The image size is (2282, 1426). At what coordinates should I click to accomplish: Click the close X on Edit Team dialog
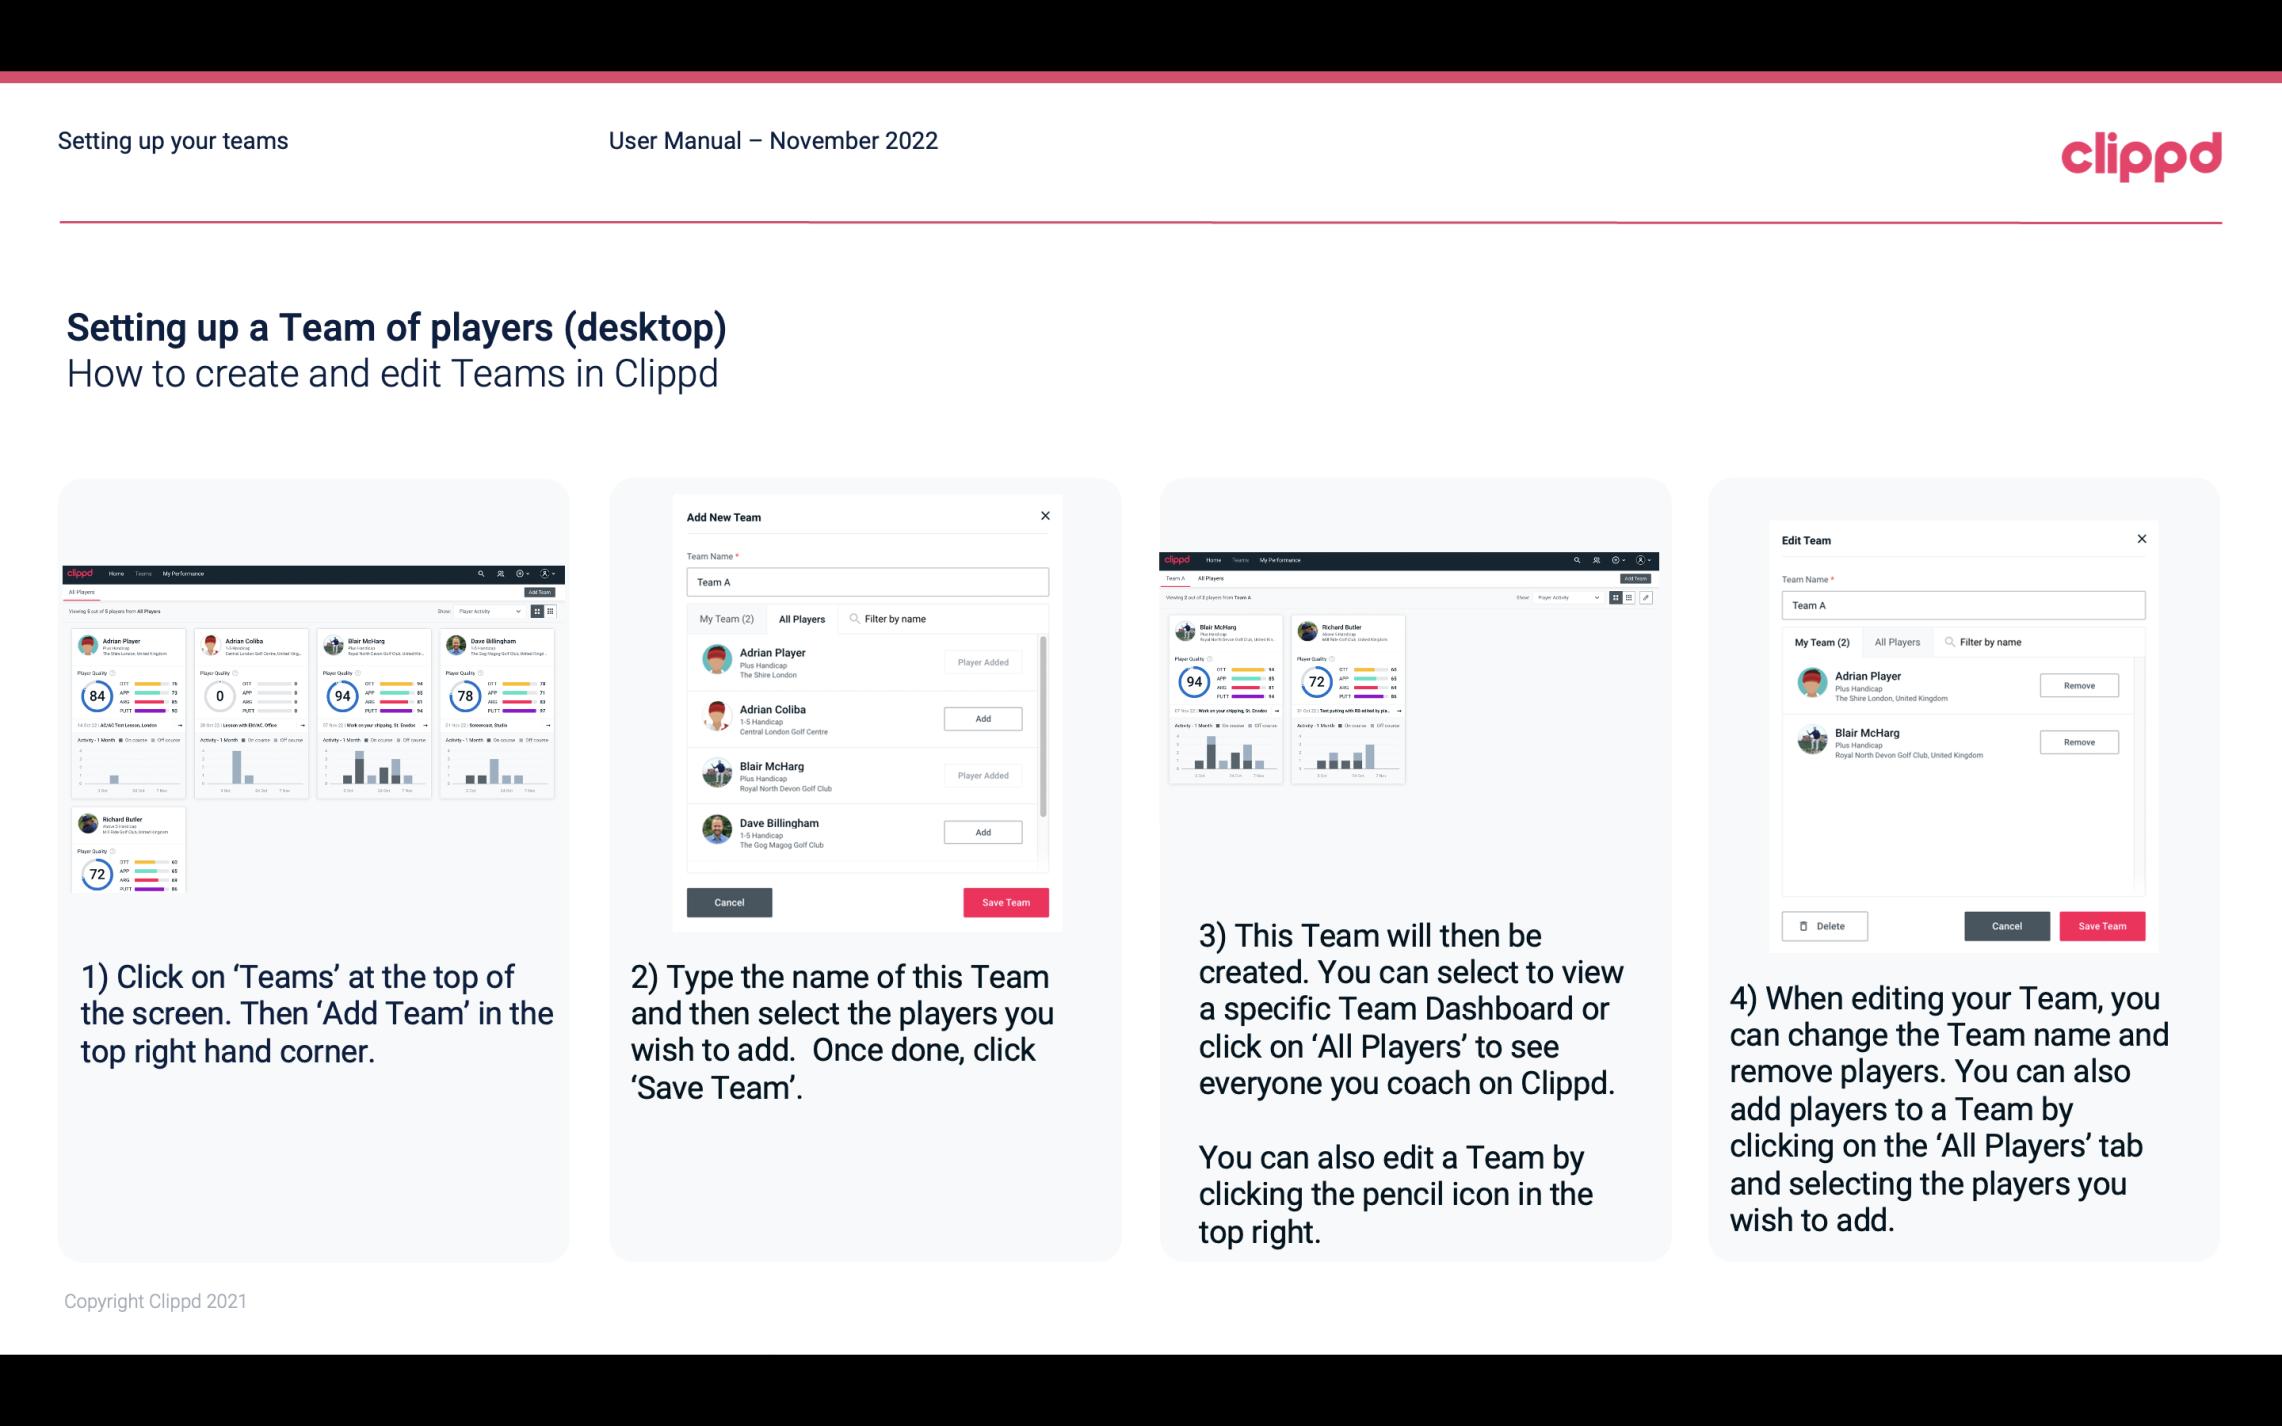coord(2141,540)
